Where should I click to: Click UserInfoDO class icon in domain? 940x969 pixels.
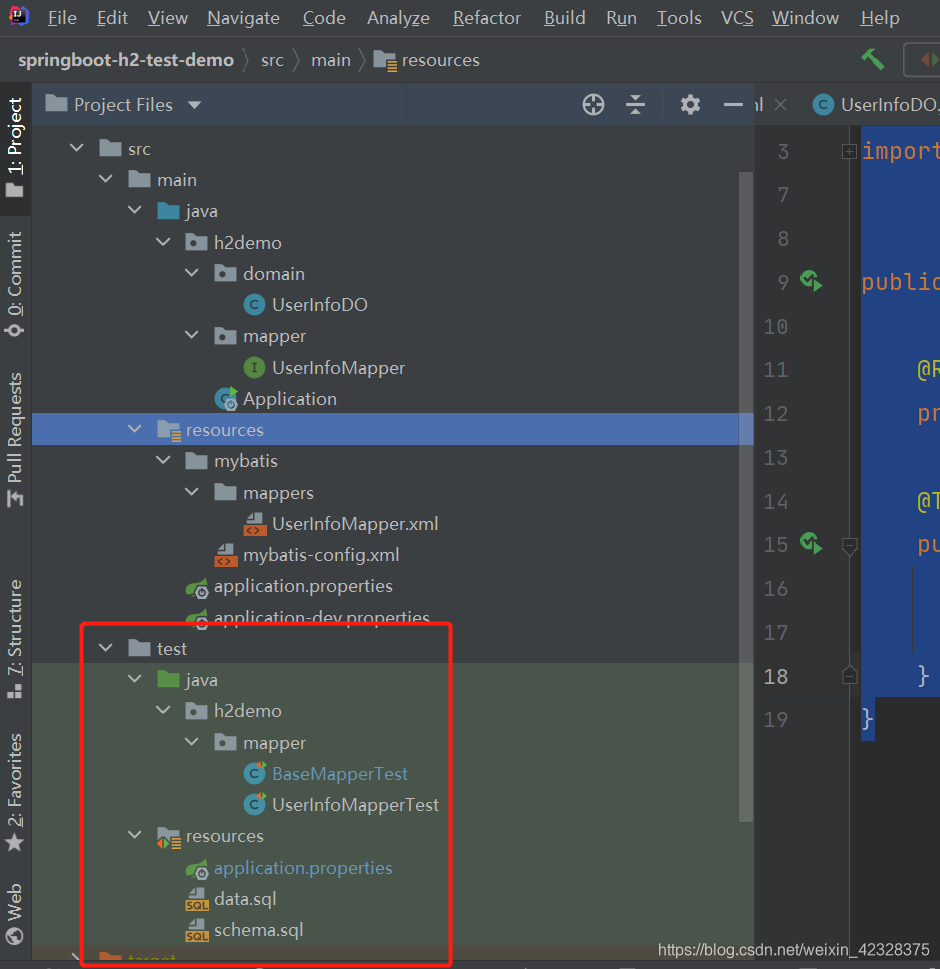click(x=254, y=305)
